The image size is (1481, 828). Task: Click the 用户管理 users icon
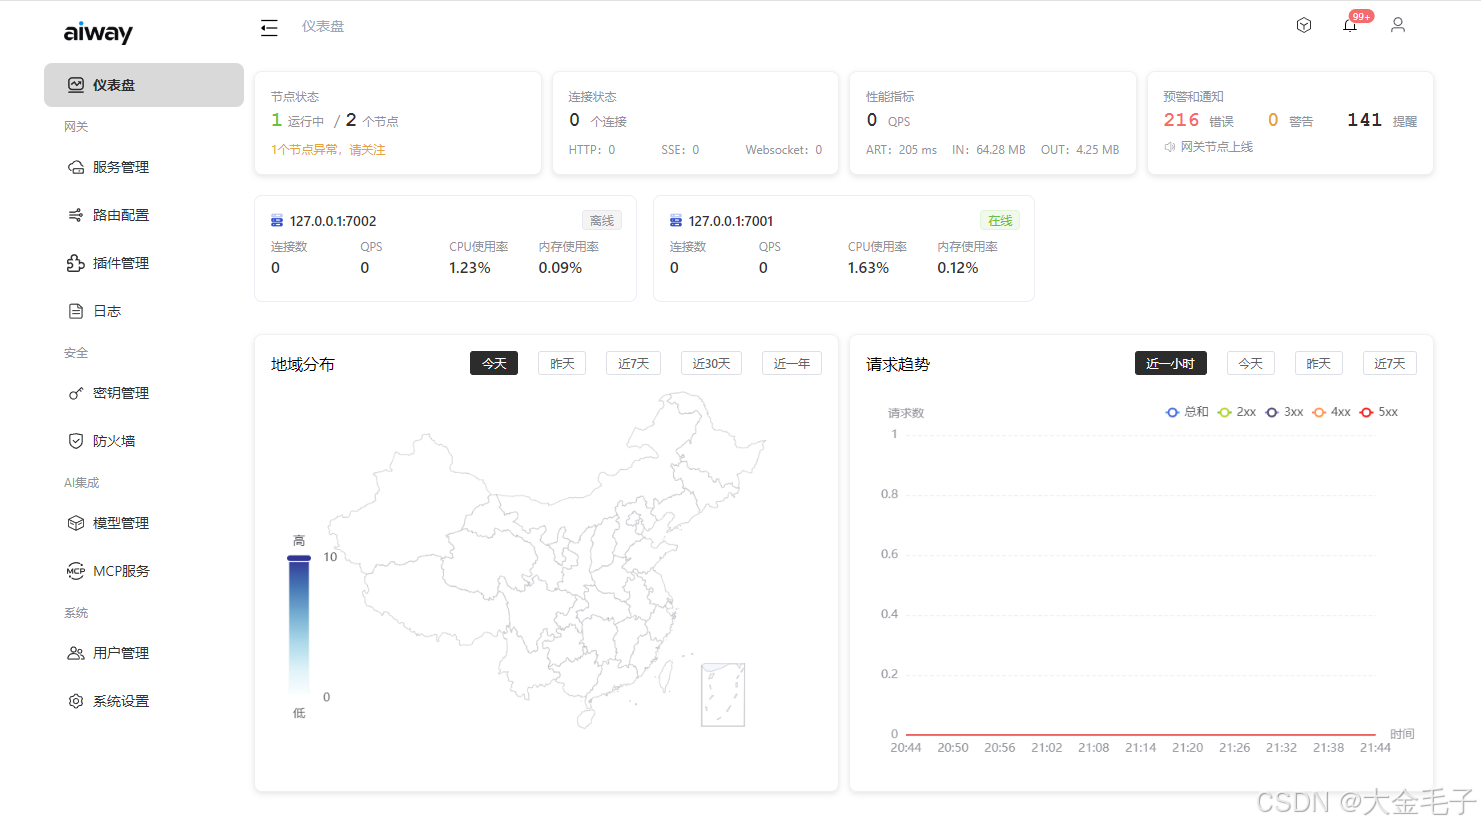(76, 653)
